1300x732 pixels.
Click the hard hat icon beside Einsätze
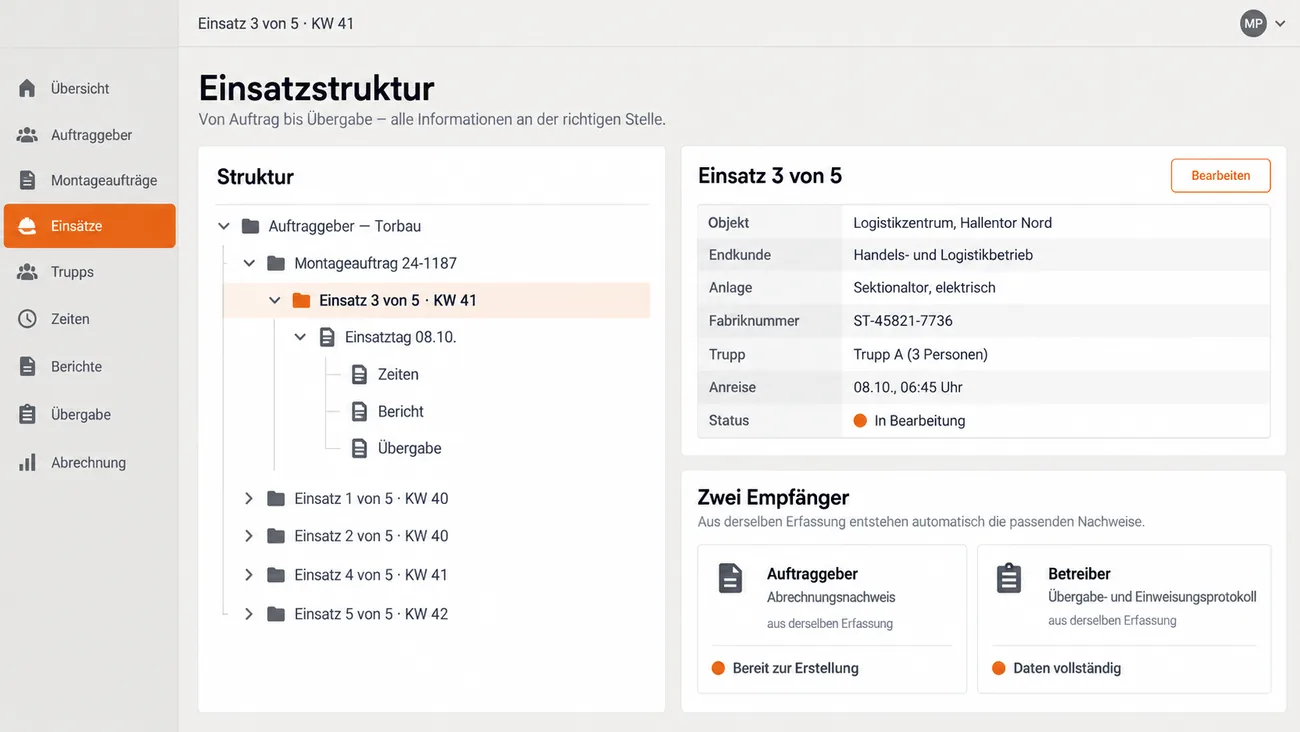click(x=28, y=226)
